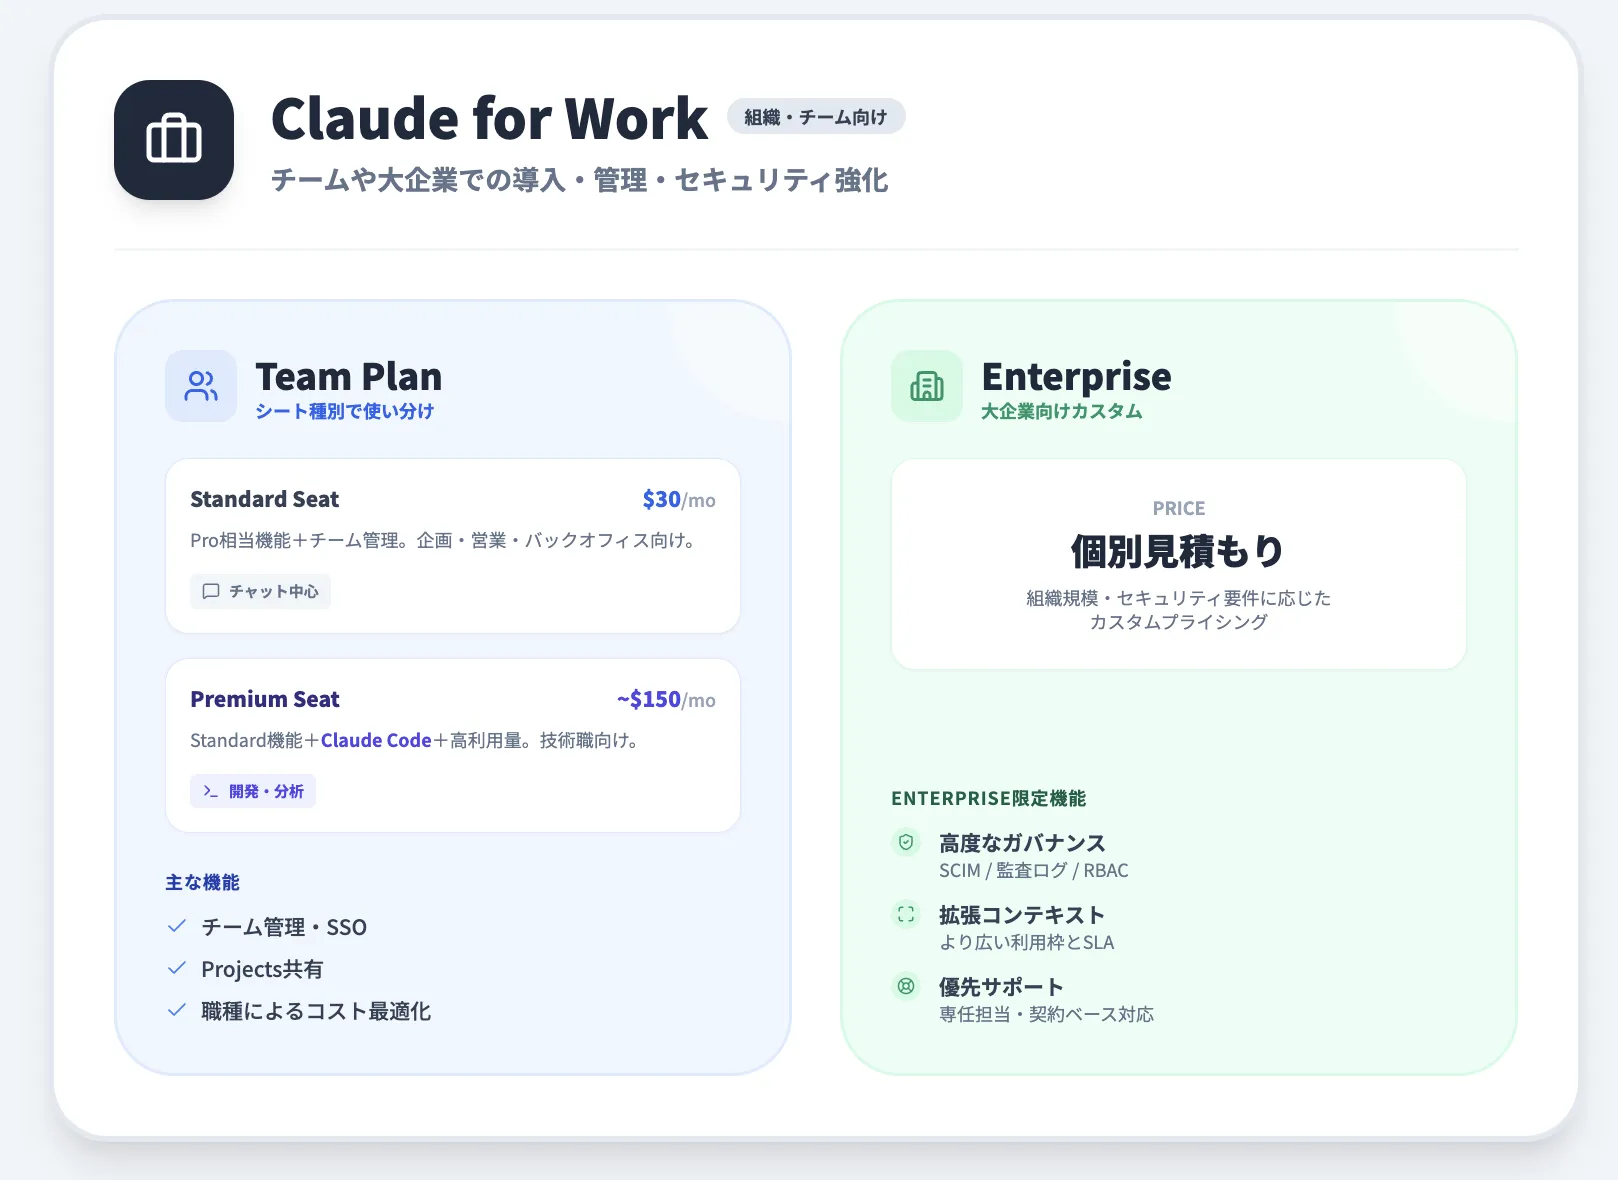Click the shield icon next to 高度なガバナンス
This screenshot has width=1618, height=1180.
tap(906, 843)
